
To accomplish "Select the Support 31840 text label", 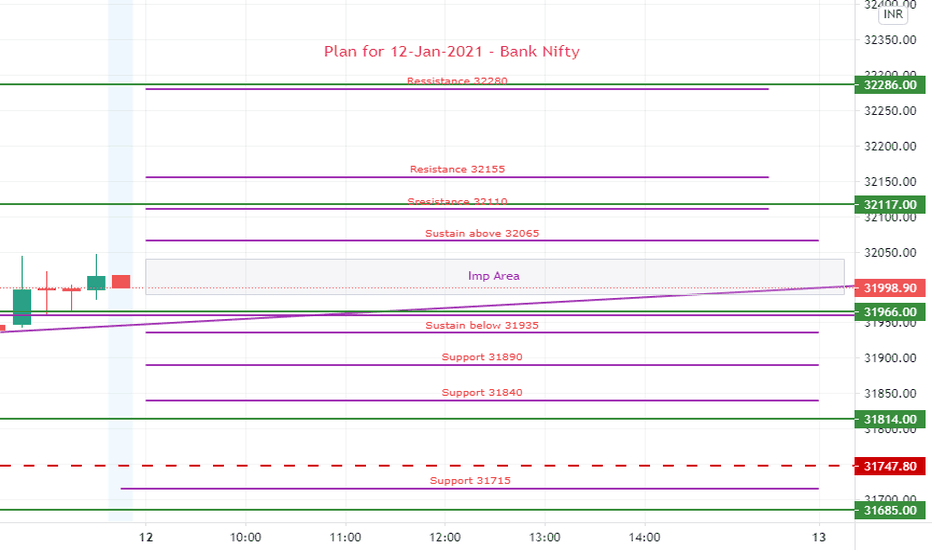I will pyautogui.click(x=482, y=392).
